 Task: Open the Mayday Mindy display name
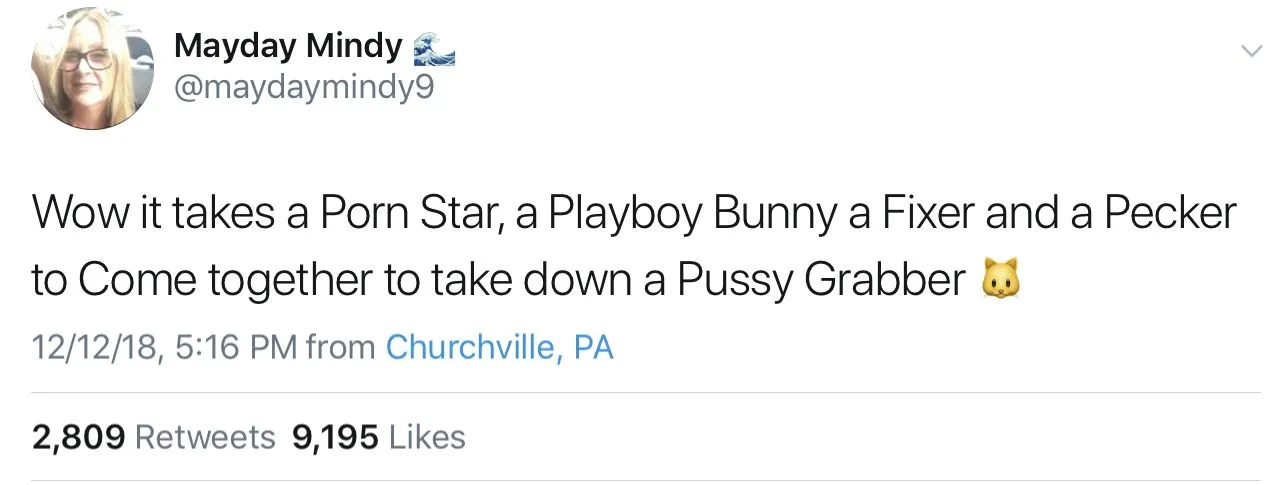[x=288, y=46]
